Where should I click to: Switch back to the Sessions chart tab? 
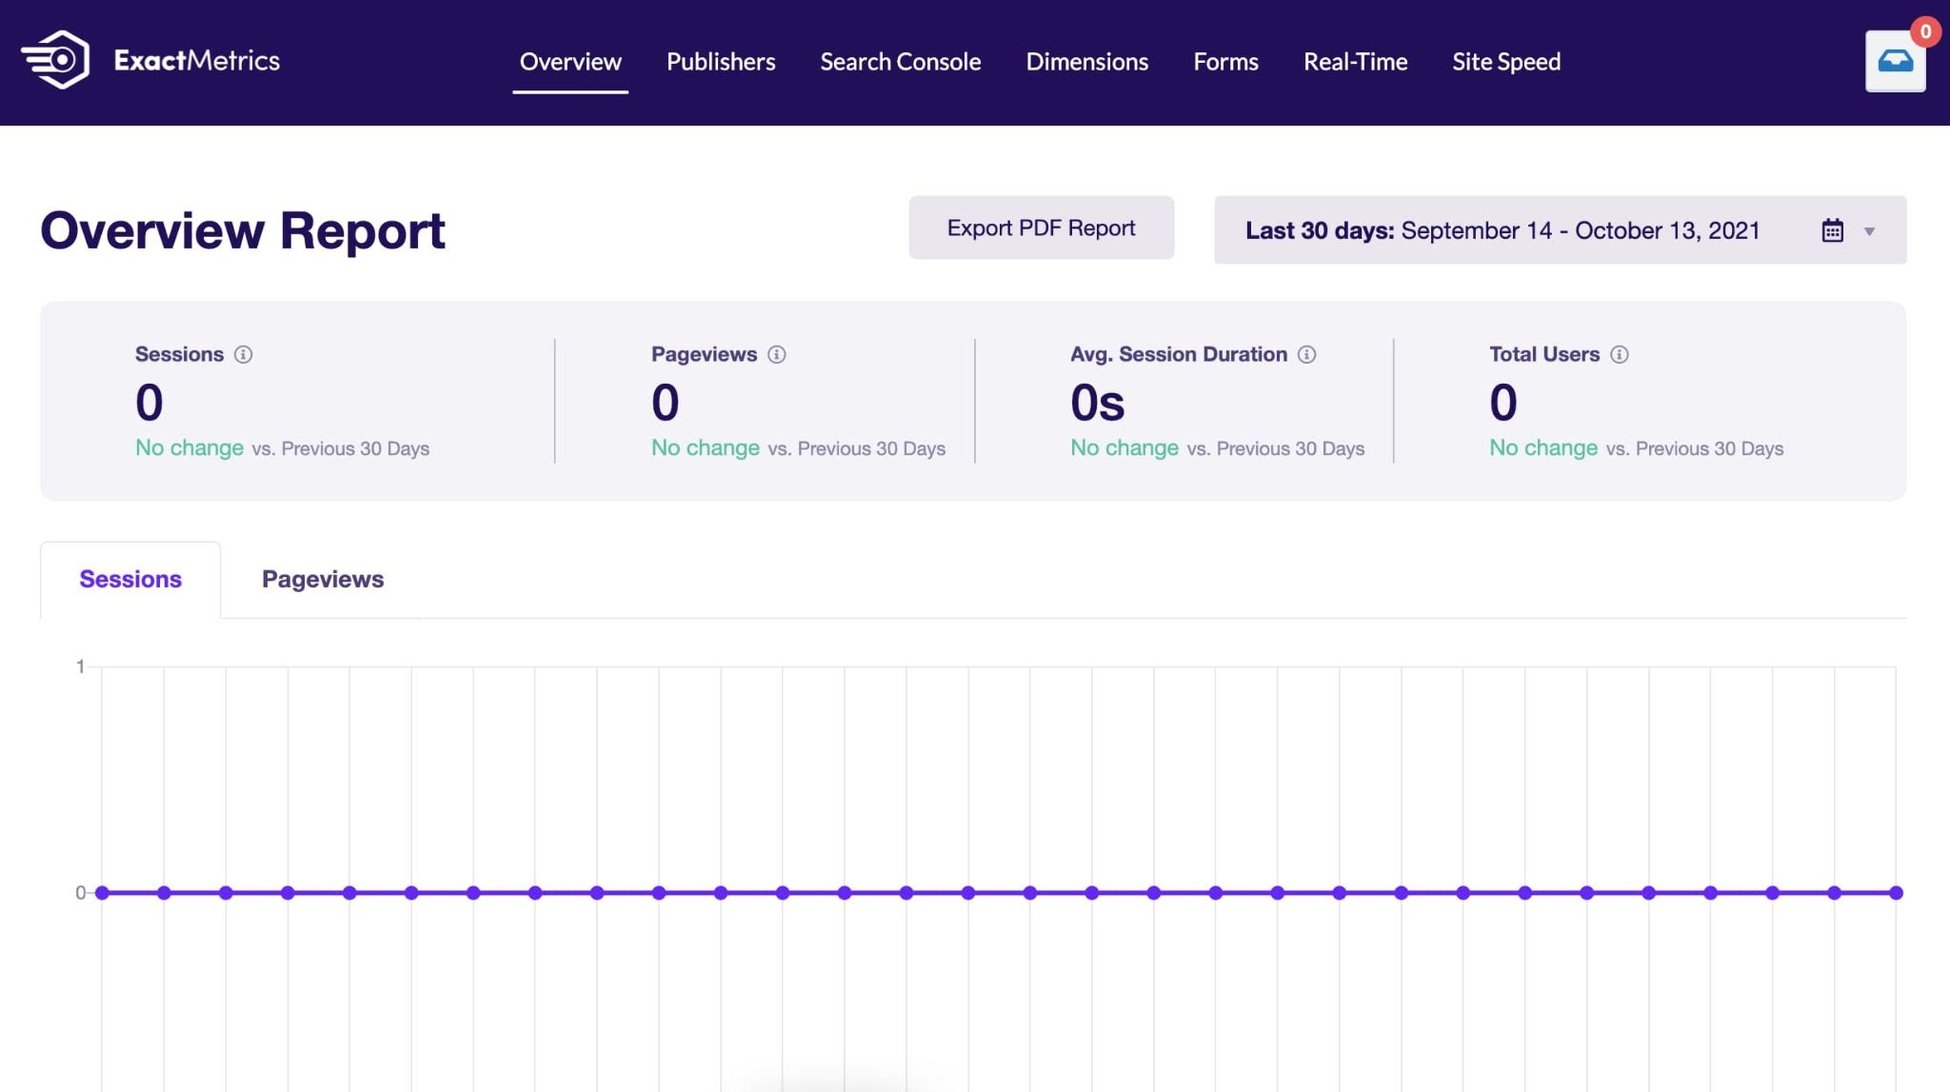click(x=130, y=579)
